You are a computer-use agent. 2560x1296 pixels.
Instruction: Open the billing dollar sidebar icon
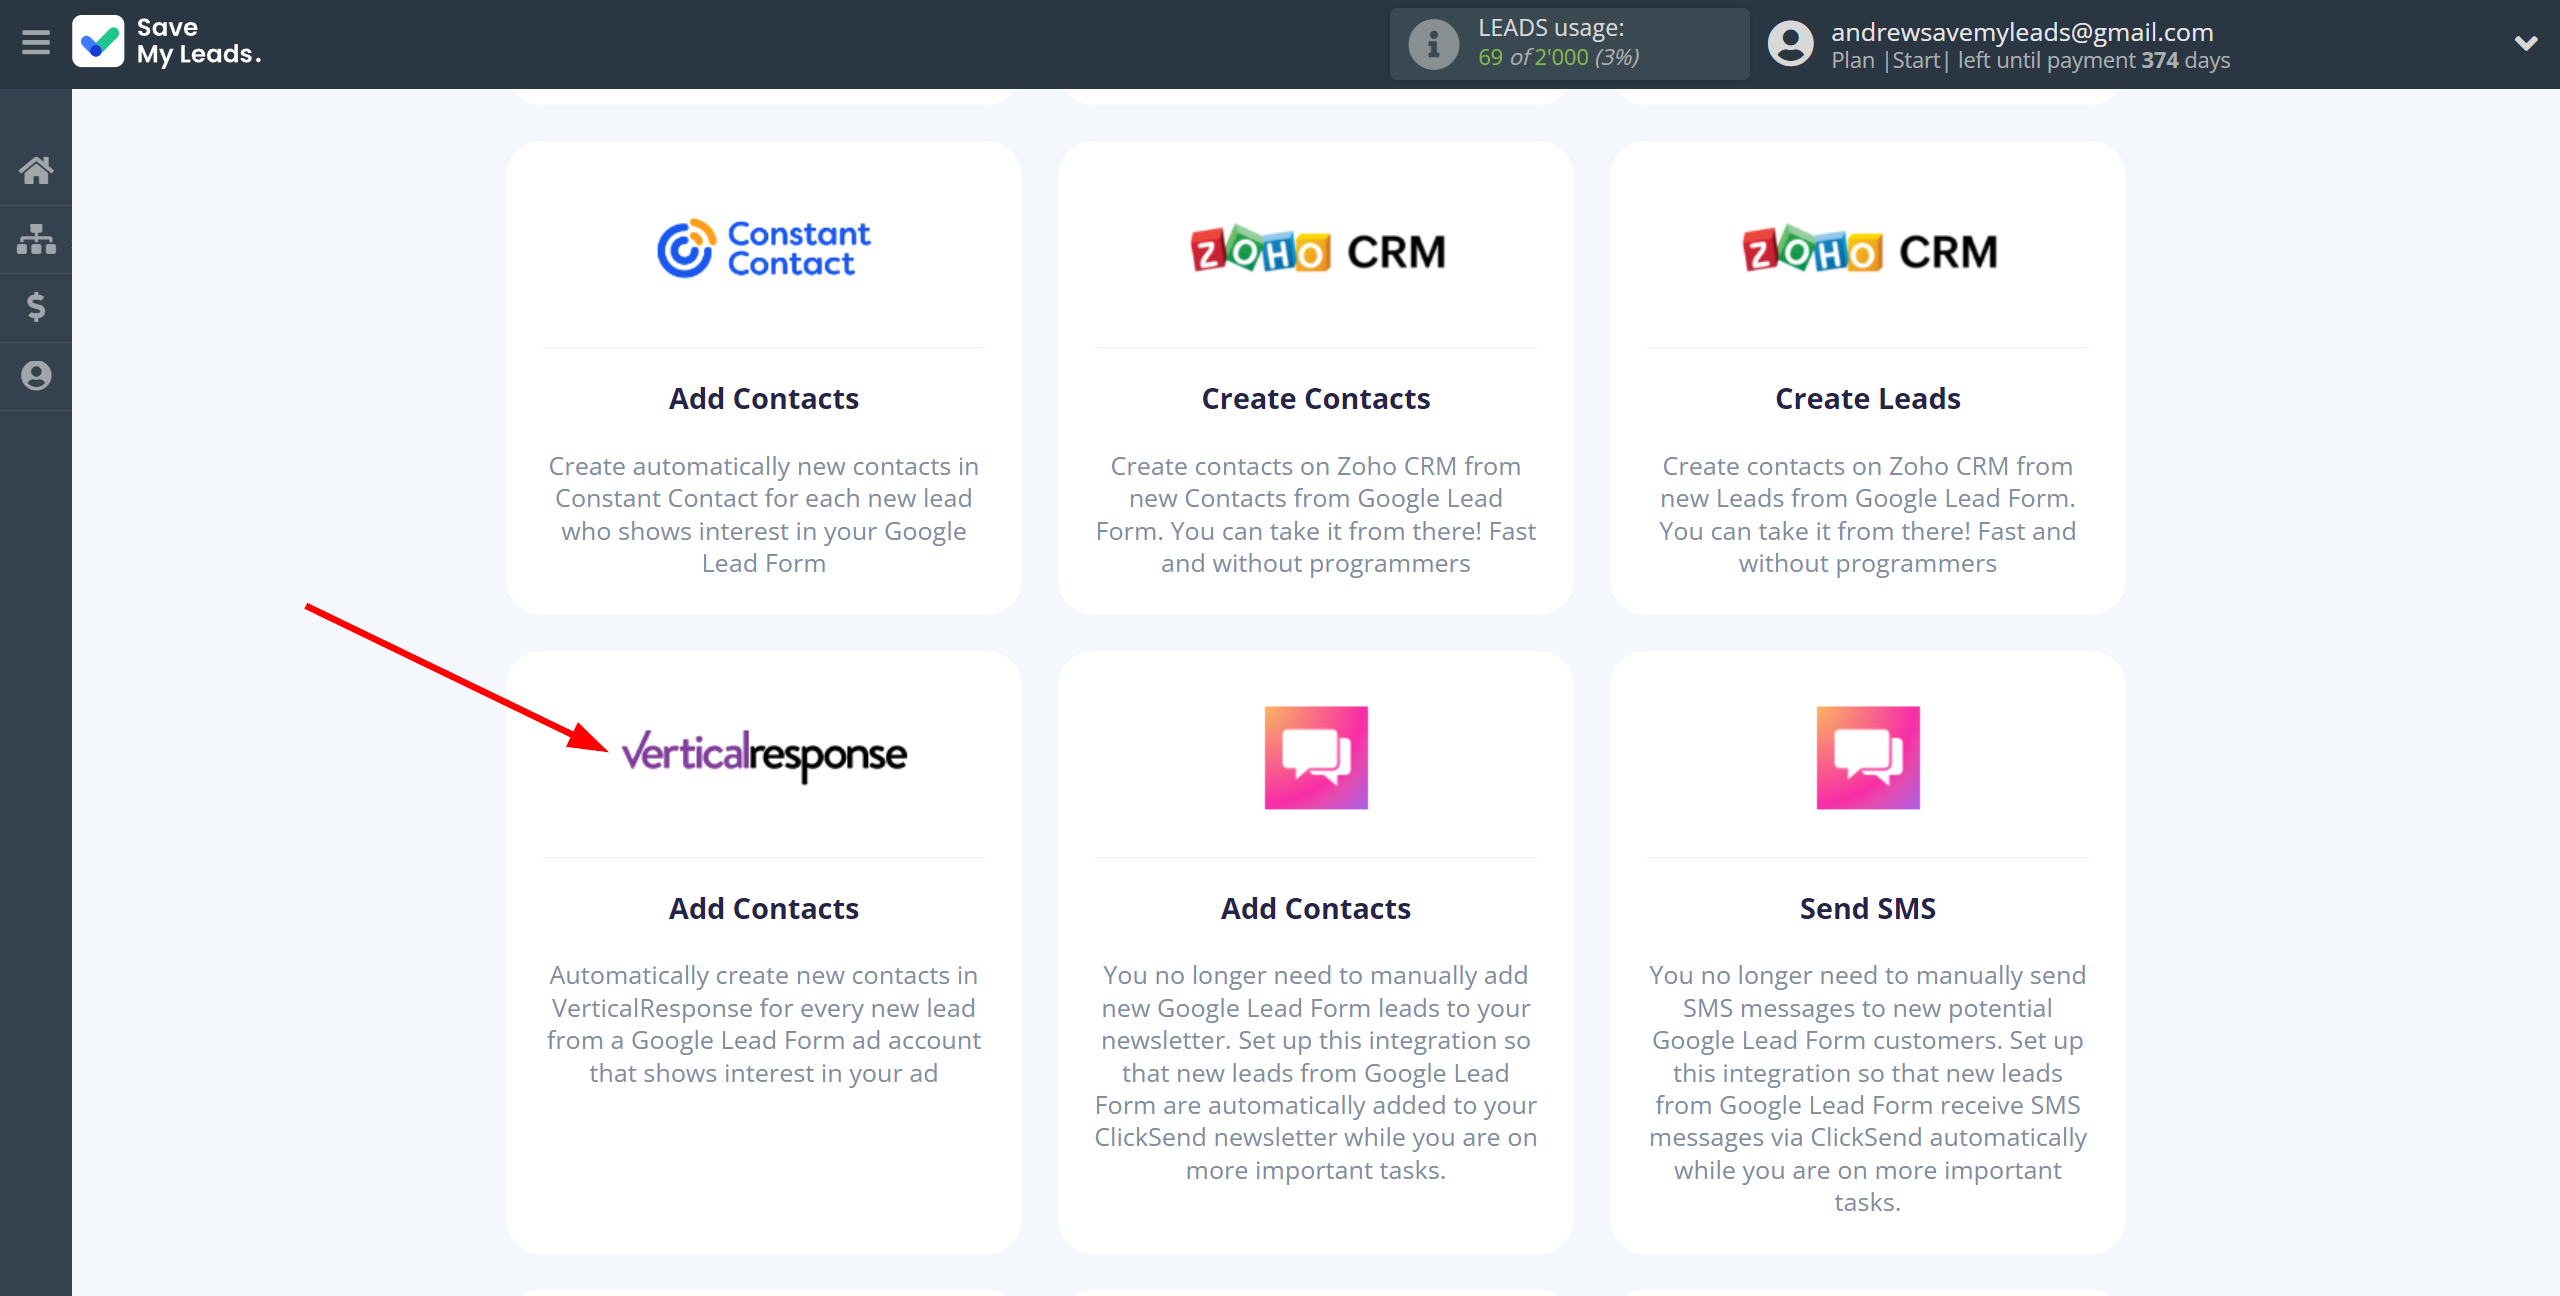tap(36, 307)
